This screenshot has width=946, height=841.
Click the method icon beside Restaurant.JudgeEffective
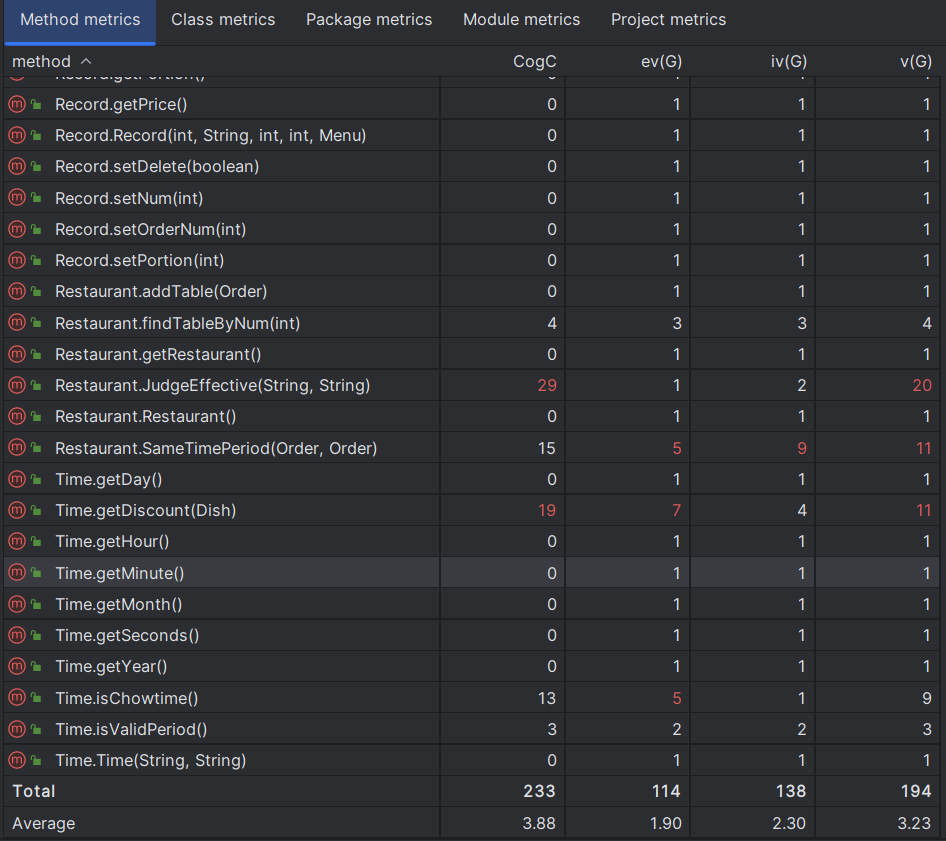(x=16, y=385)
